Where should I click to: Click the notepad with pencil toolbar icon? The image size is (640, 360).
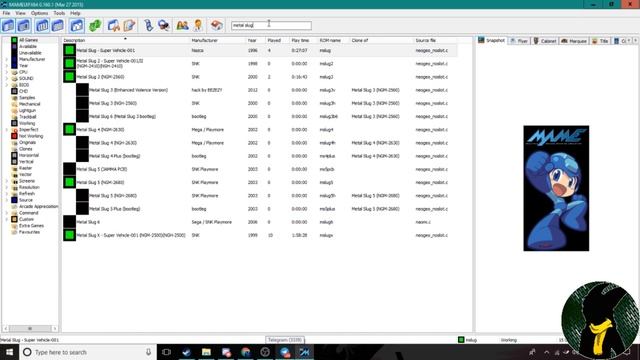click(129, 25)
